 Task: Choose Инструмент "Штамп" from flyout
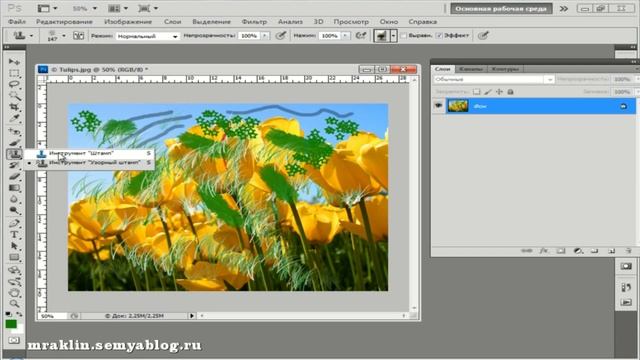point(89,153)
